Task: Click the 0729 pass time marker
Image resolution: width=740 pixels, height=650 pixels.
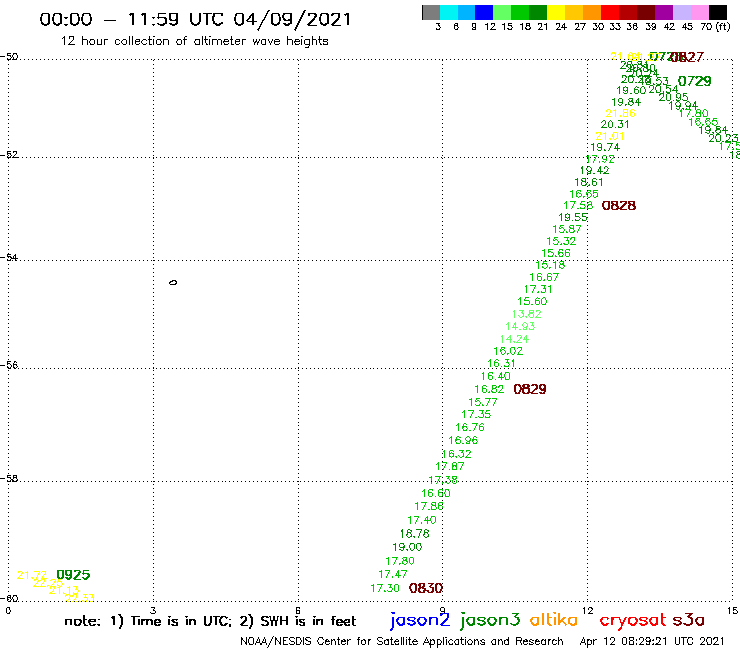Action: 694,81
